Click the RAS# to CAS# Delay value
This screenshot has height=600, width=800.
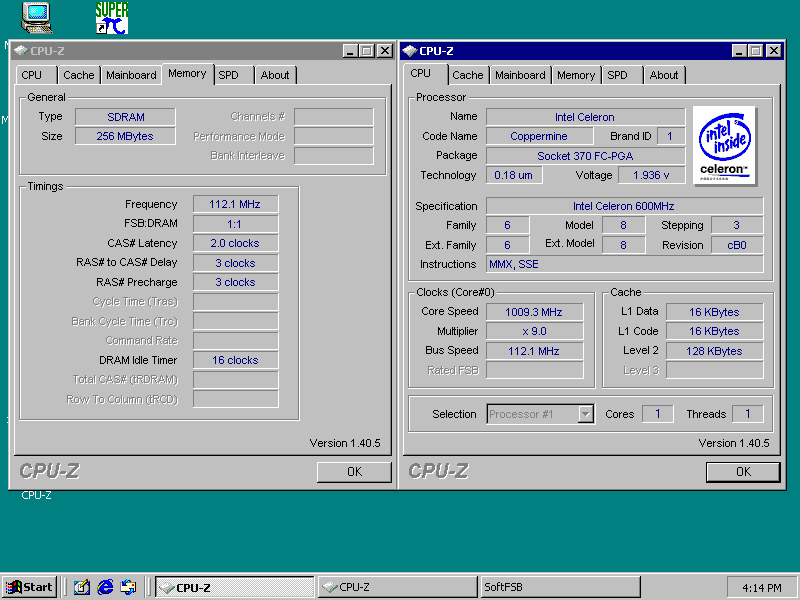(235, 263)
